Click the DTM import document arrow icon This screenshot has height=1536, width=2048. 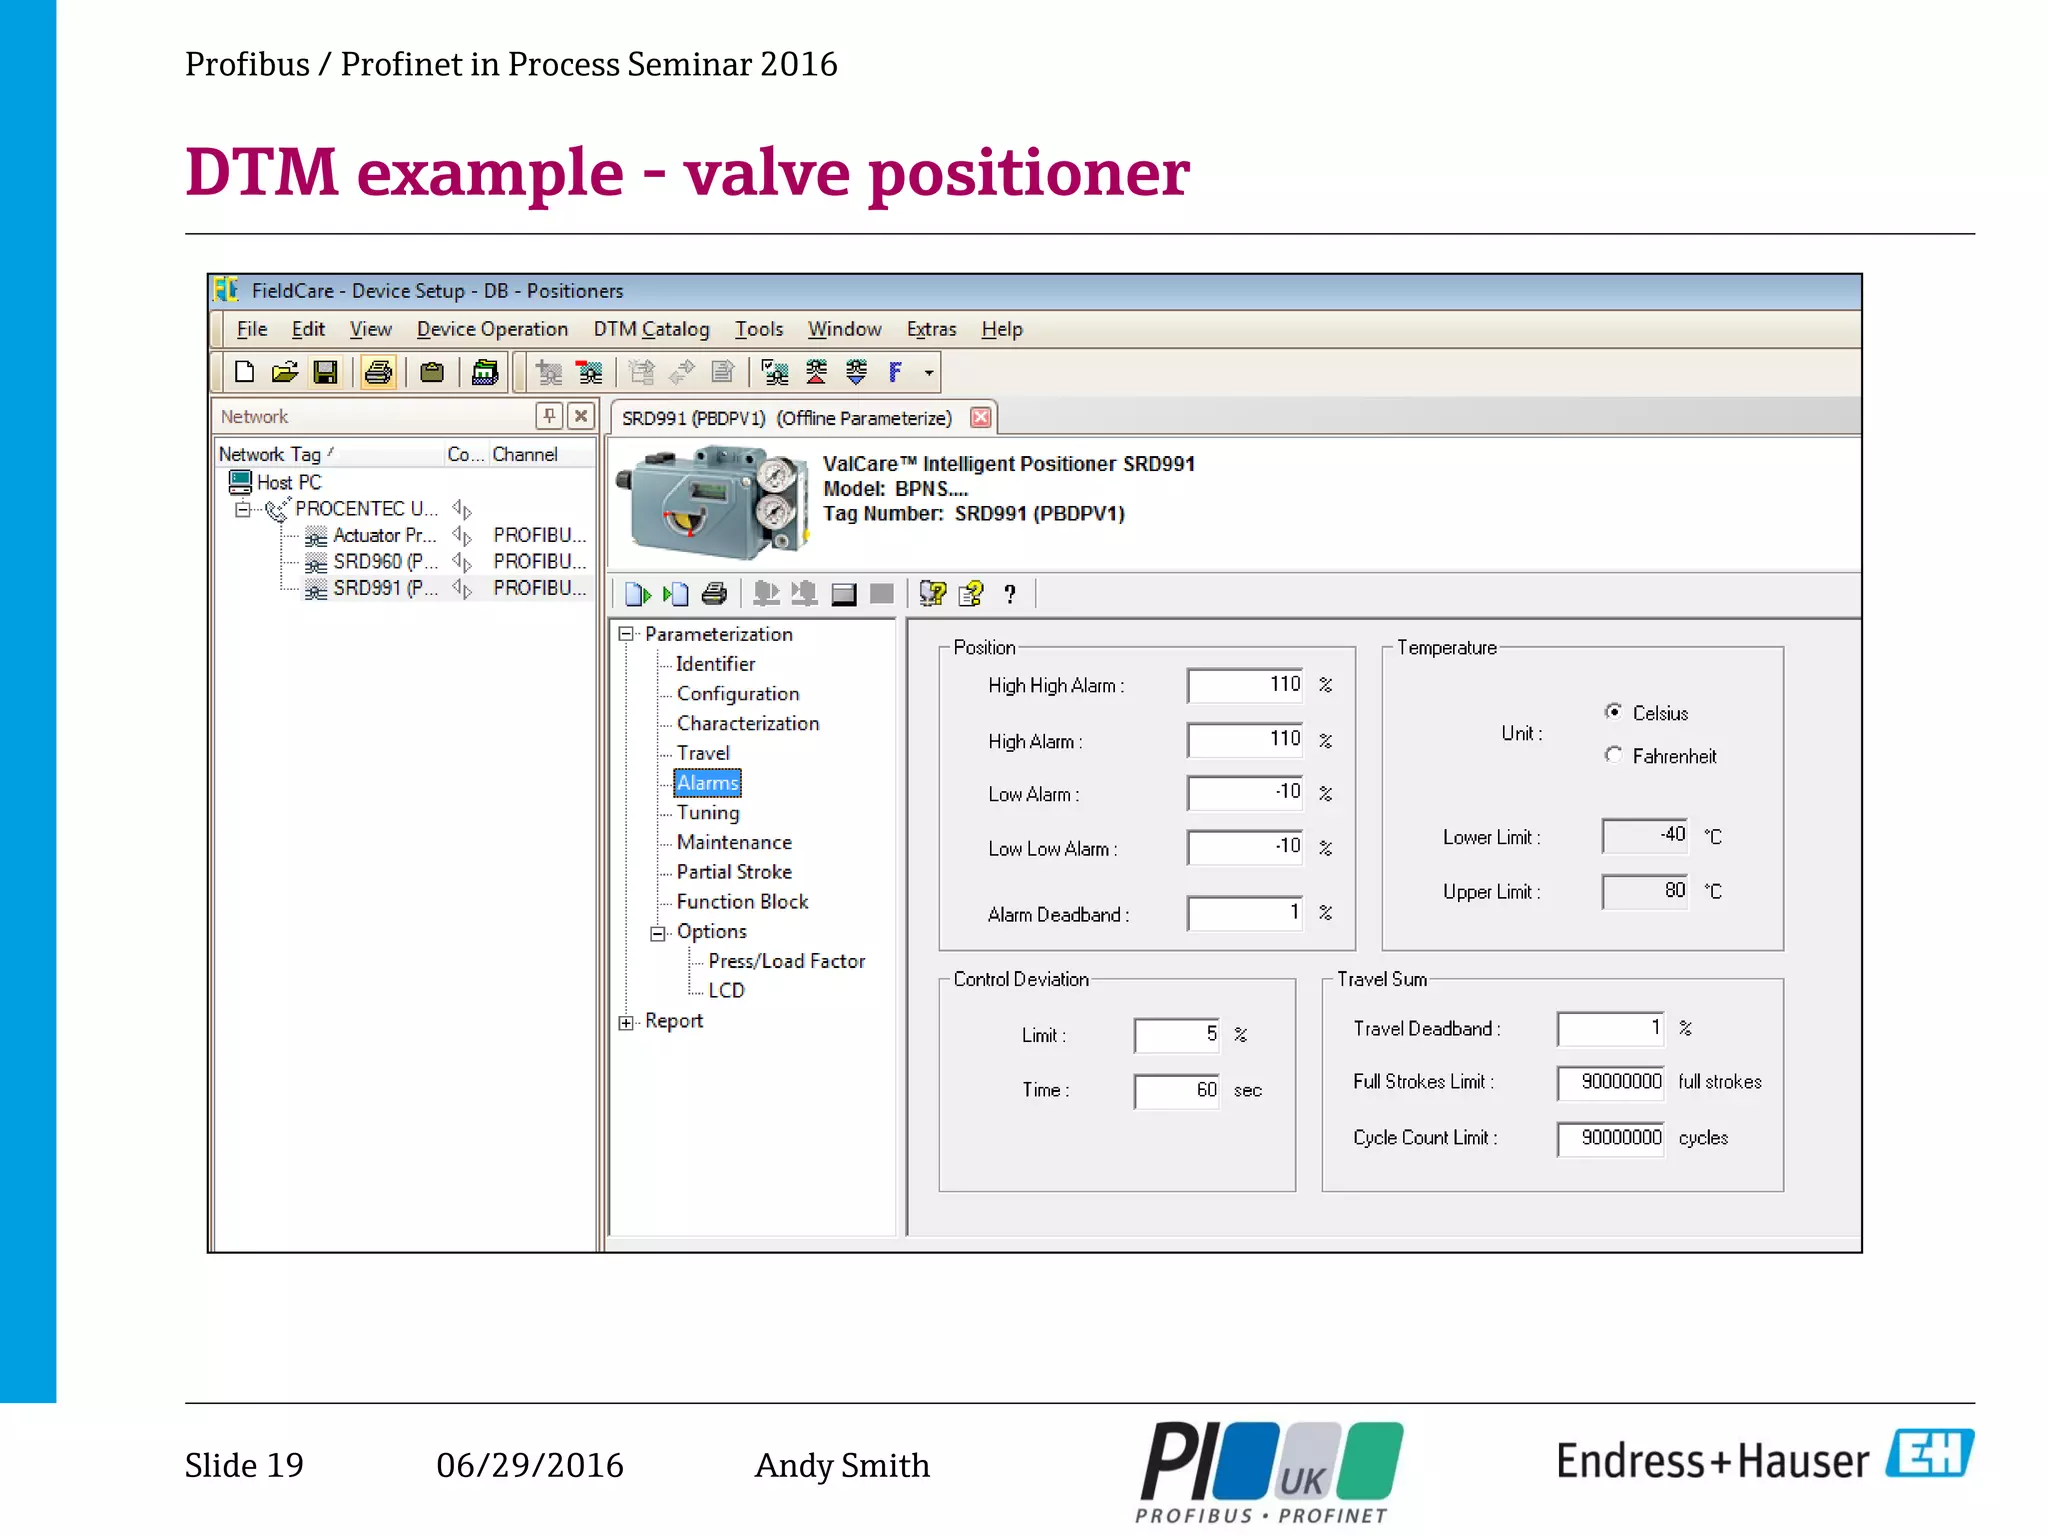pos(676,594)
